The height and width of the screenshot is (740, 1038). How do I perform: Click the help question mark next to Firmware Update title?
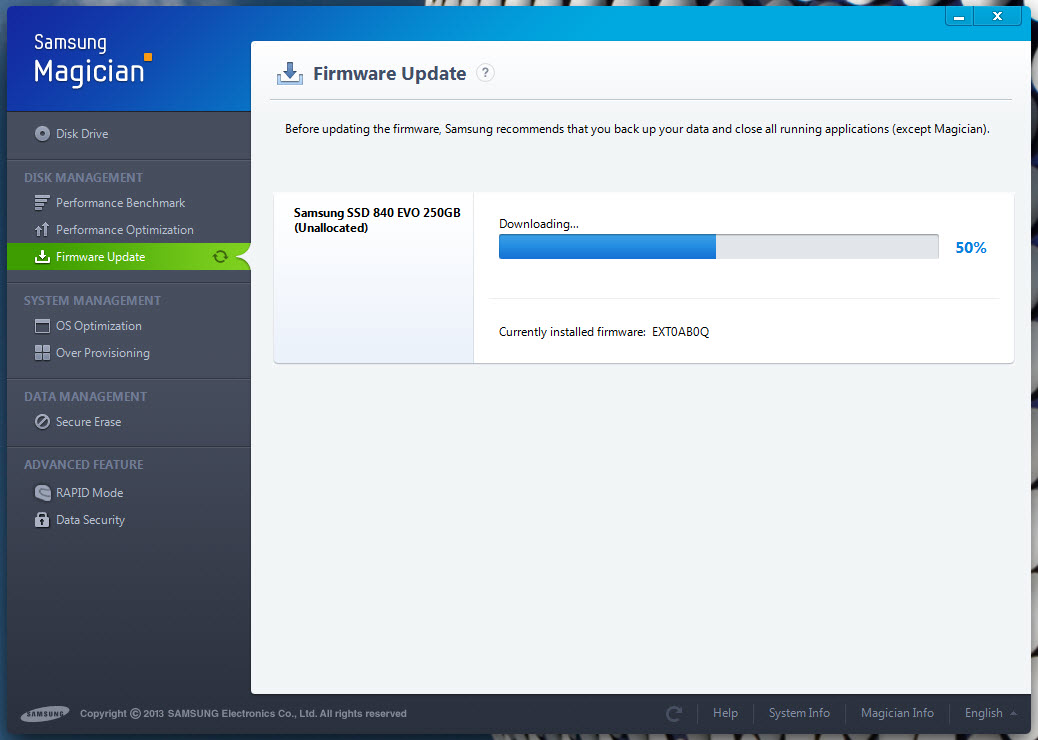[x=485, y=72]
